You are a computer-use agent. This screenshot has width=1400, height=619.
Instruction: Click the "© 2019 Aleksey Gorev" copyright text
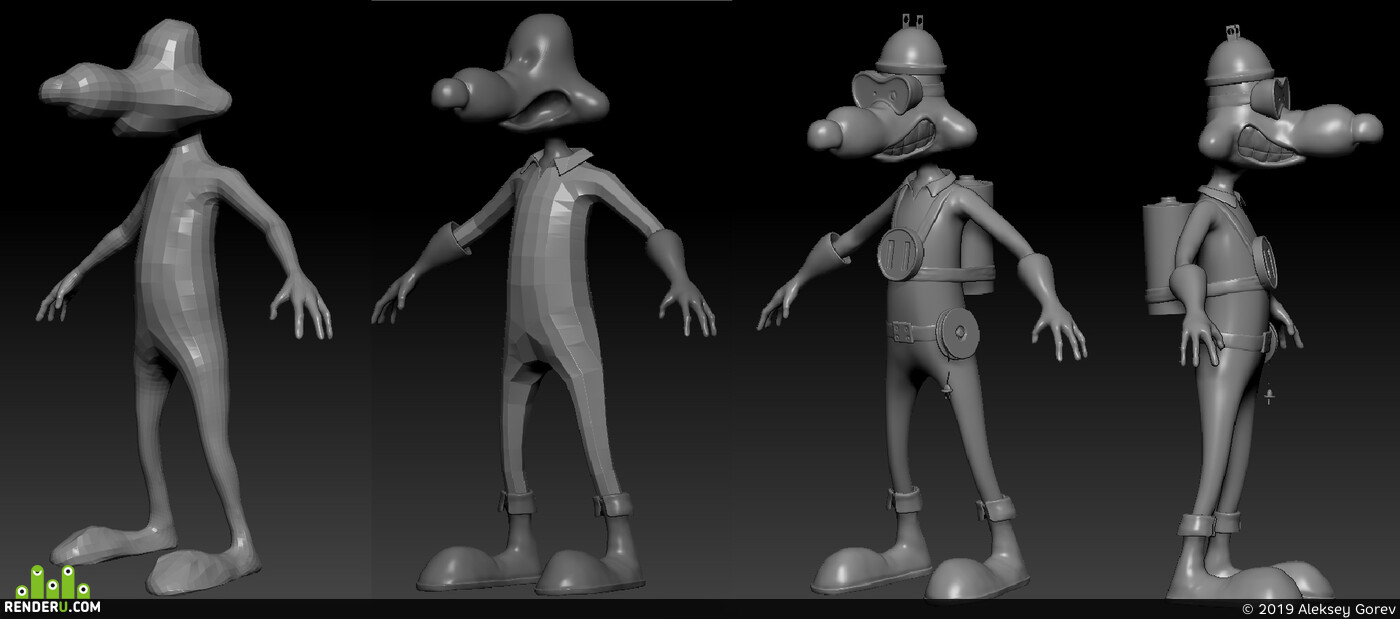point(1317,609)
